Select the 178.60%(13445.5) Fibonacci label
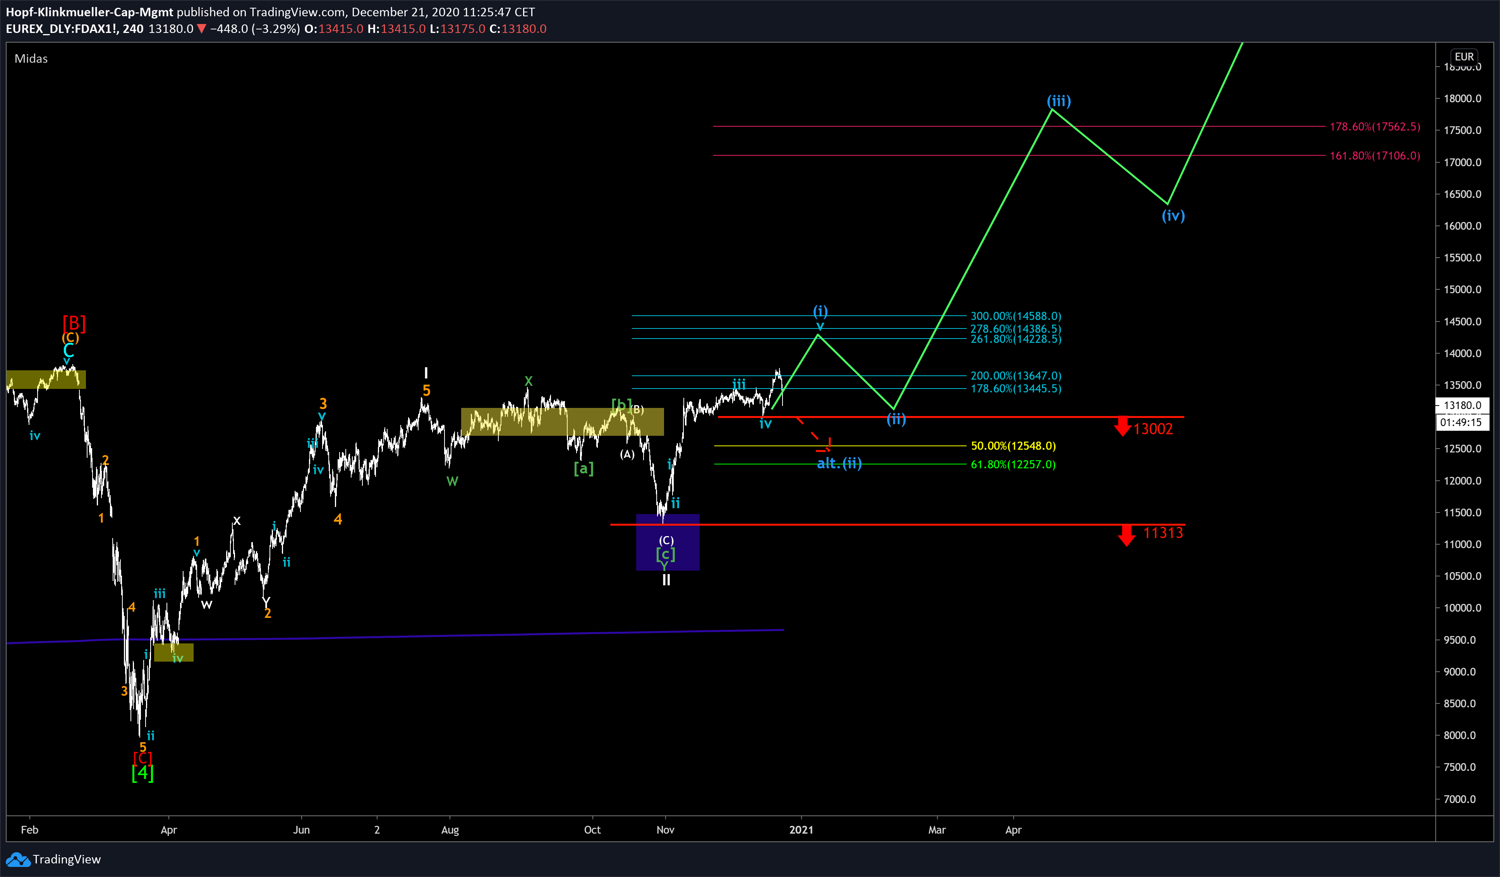This screenshot has height=877, width=1500. 1016,389
